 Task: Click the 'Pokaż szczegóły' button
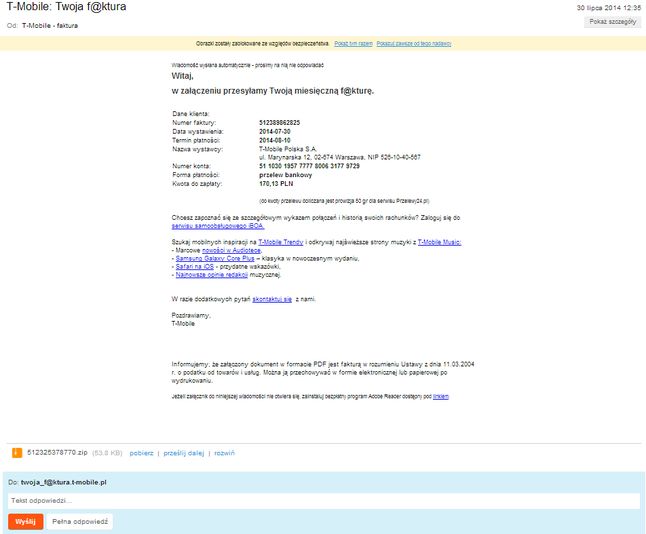point(612,22)
